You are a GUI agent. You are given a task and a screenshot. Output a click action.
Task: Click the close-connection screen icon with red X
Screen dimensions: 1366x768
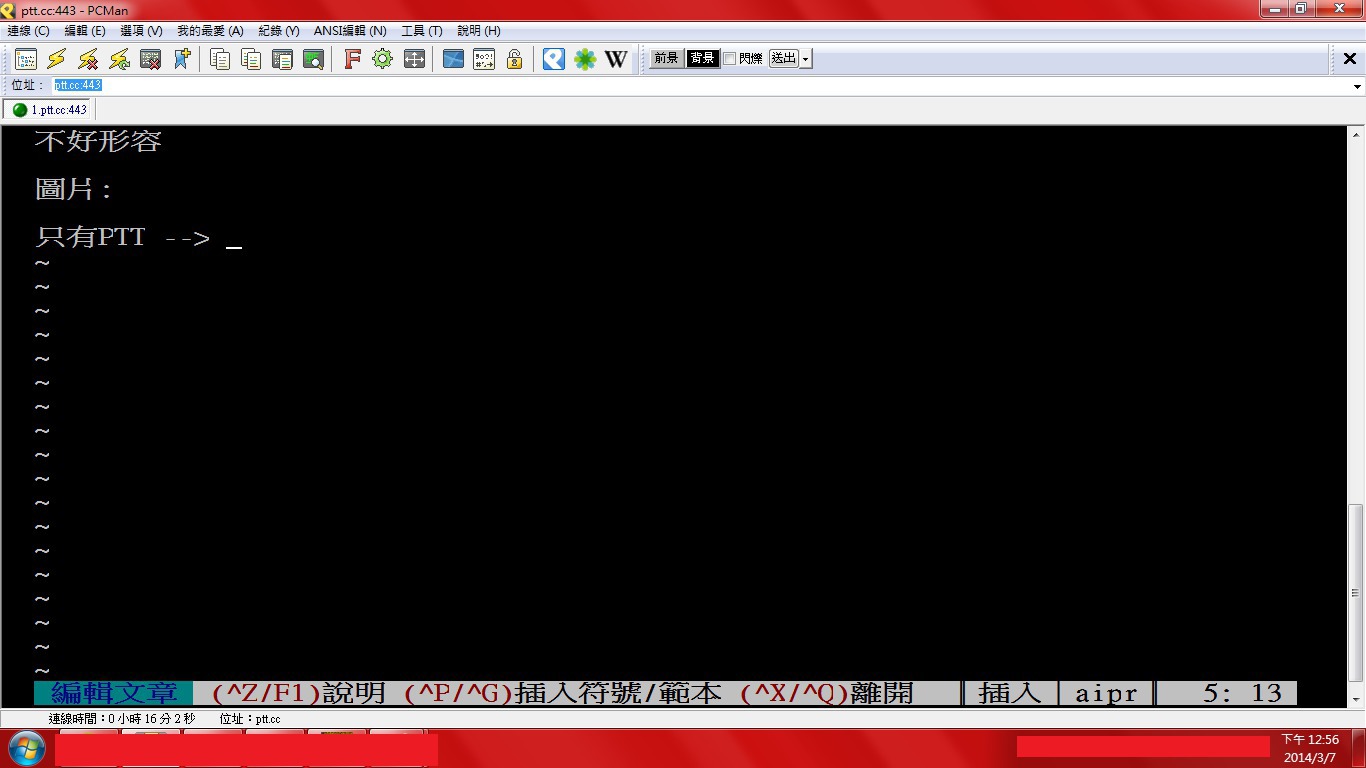click(x=151, y=59)
